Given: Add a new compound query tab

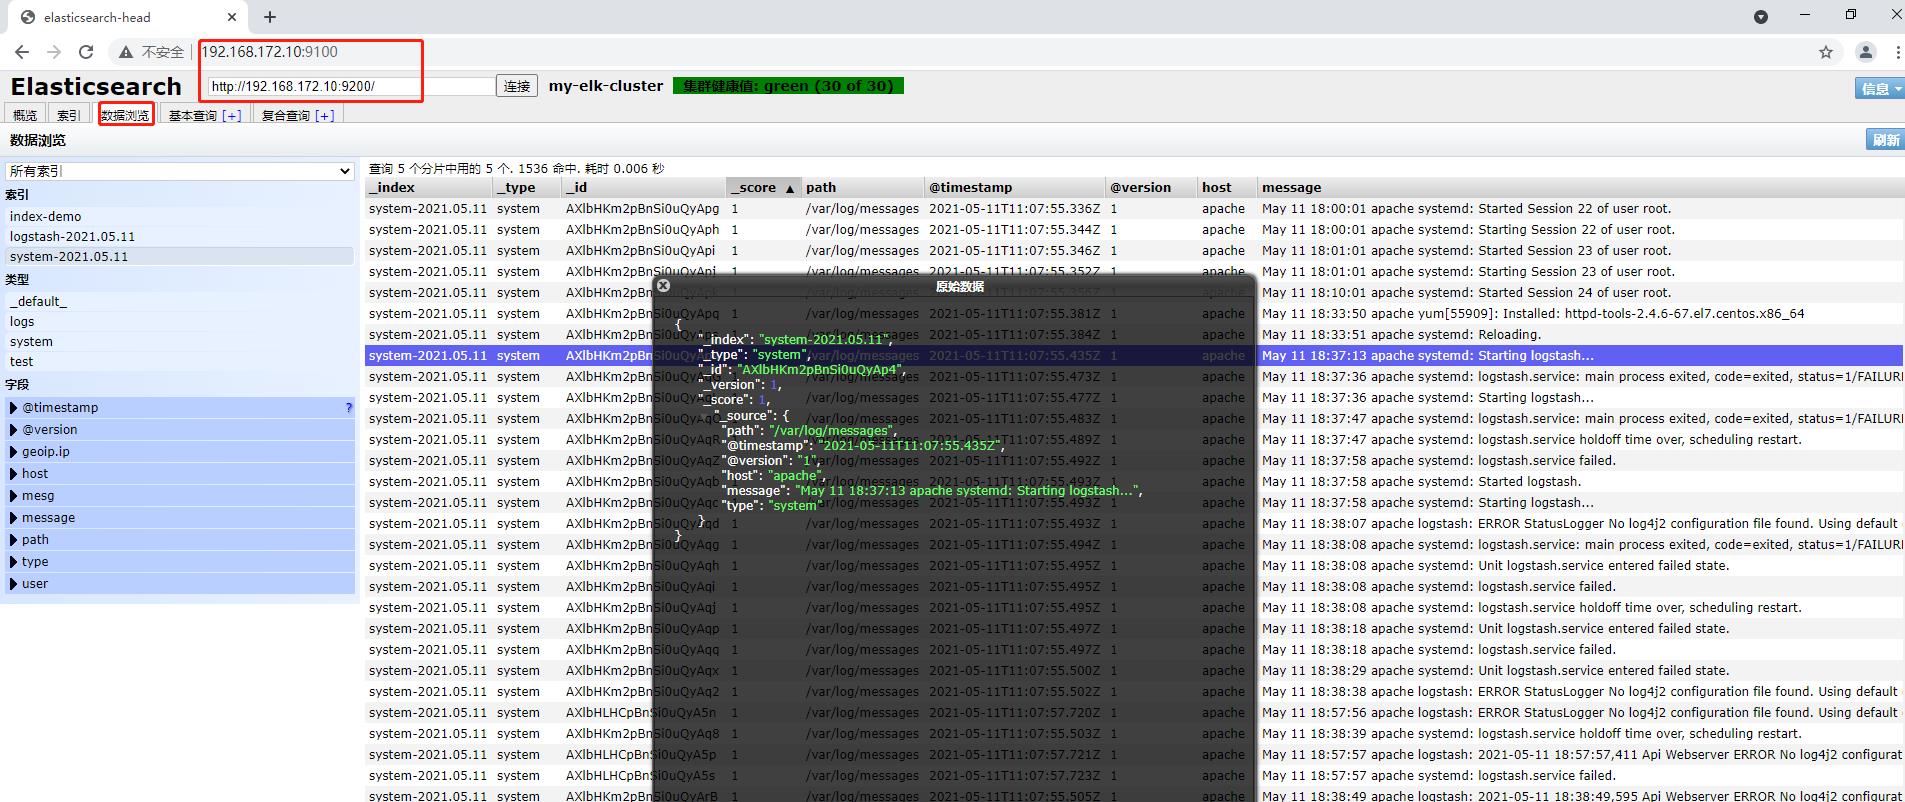Looking at the screenshot, I should pos(325,115).
